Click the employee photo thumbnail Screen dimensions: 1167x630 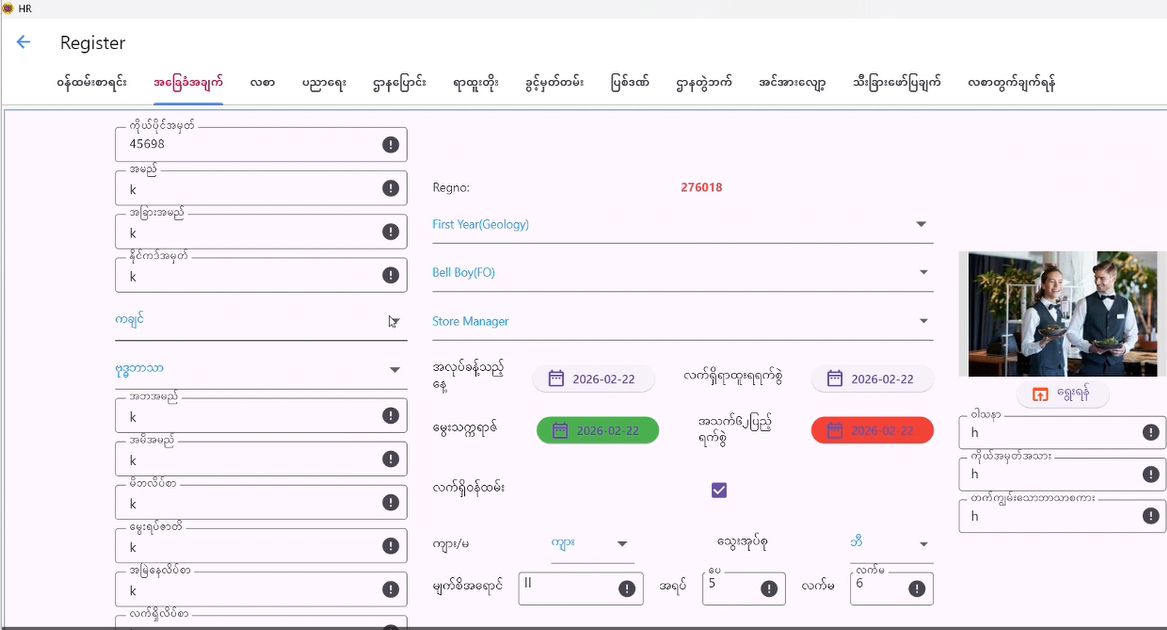(1062, 314)
